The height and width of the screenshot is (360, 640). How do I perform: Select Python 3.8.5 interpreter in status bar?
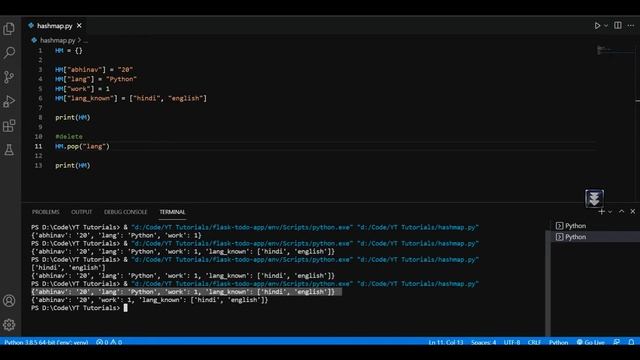point(46,342)
